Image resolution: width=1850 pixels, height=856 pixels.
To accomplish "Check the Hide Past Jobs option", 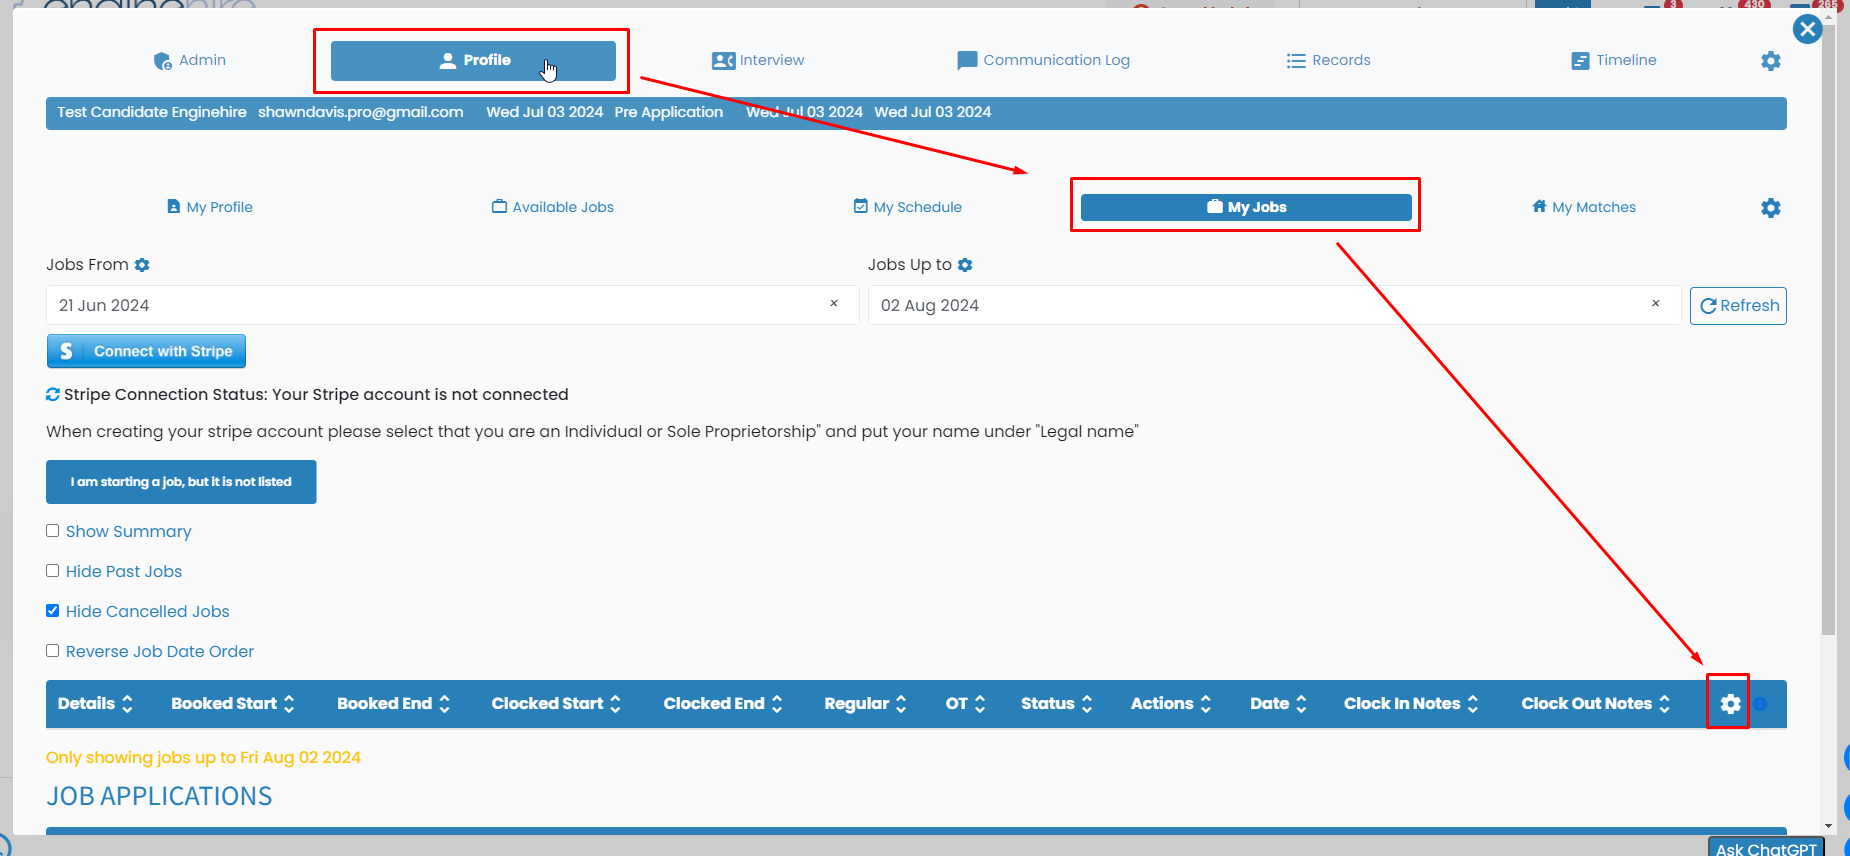I will pos(53,571).
